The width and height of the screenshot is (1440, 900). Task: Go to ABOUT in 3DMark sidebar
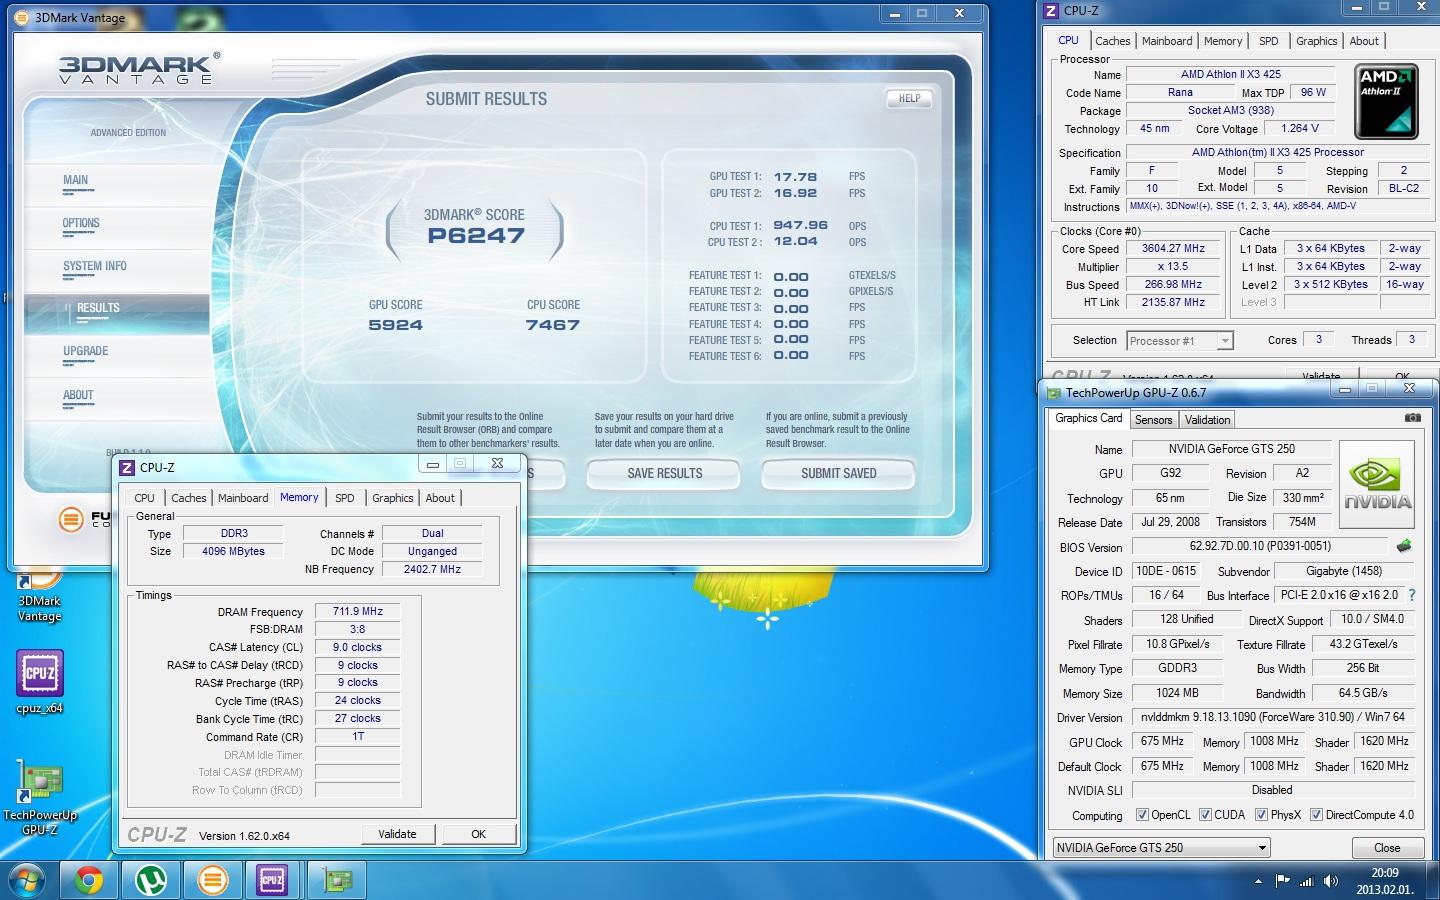point(78,396)
